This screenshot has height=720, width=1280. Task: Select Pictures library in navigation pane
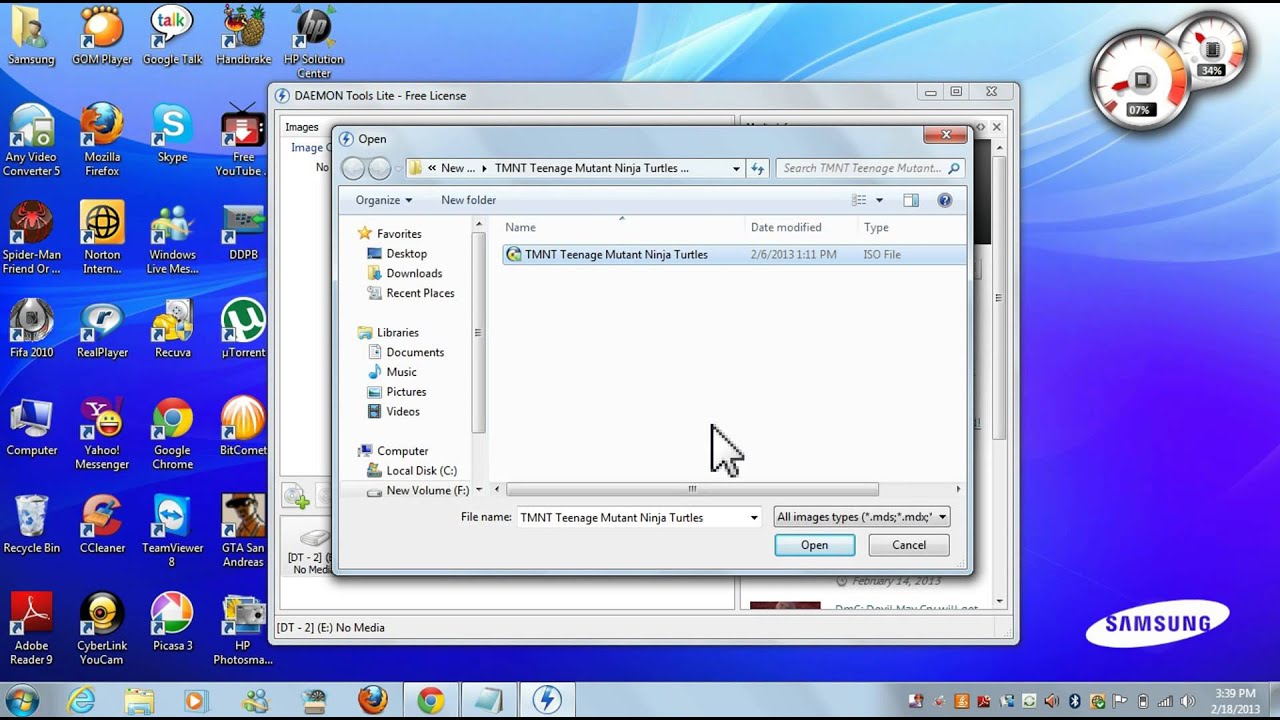396,392
